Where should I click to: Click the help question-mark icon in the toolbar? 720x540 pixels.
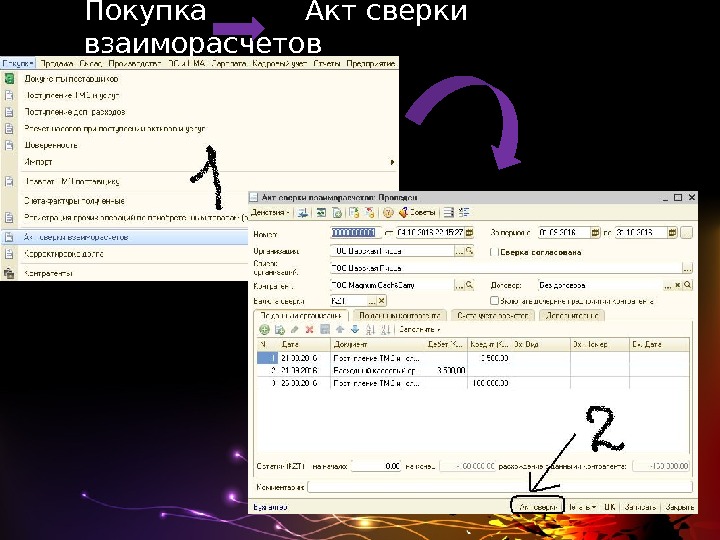[388, 213]
